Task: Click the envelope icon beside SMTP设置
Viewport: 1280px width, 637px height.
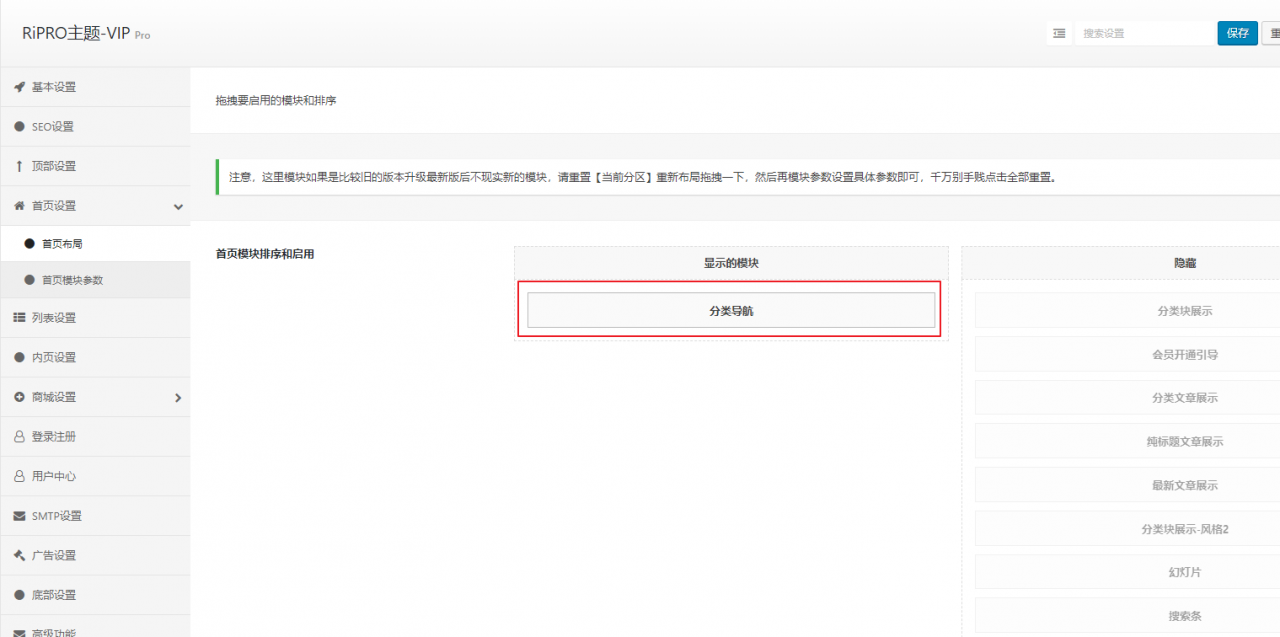Action: pyautogui.click(x=17, y=515)
